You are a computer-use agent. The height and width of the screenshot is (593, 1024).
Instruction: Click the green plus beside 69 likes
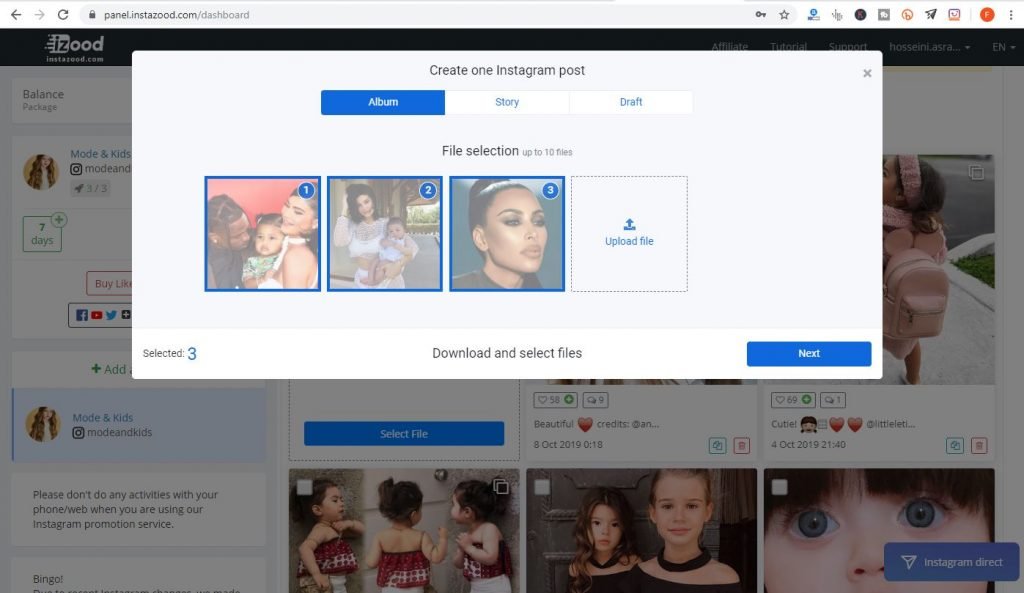click(807, 399)
